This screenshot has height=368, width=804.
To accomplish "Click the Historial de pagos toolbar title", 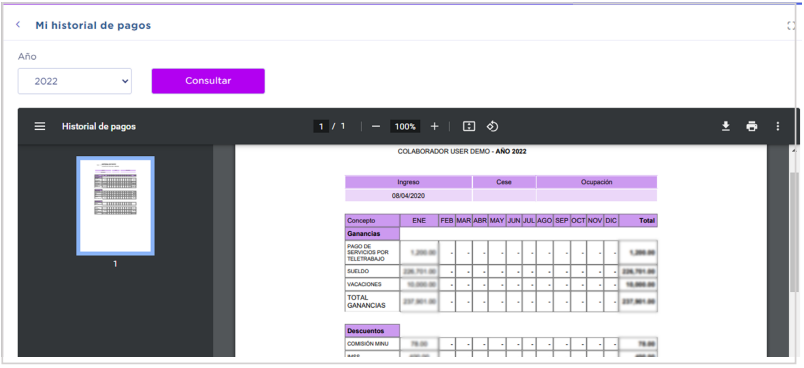I will [x=99, y=126].
